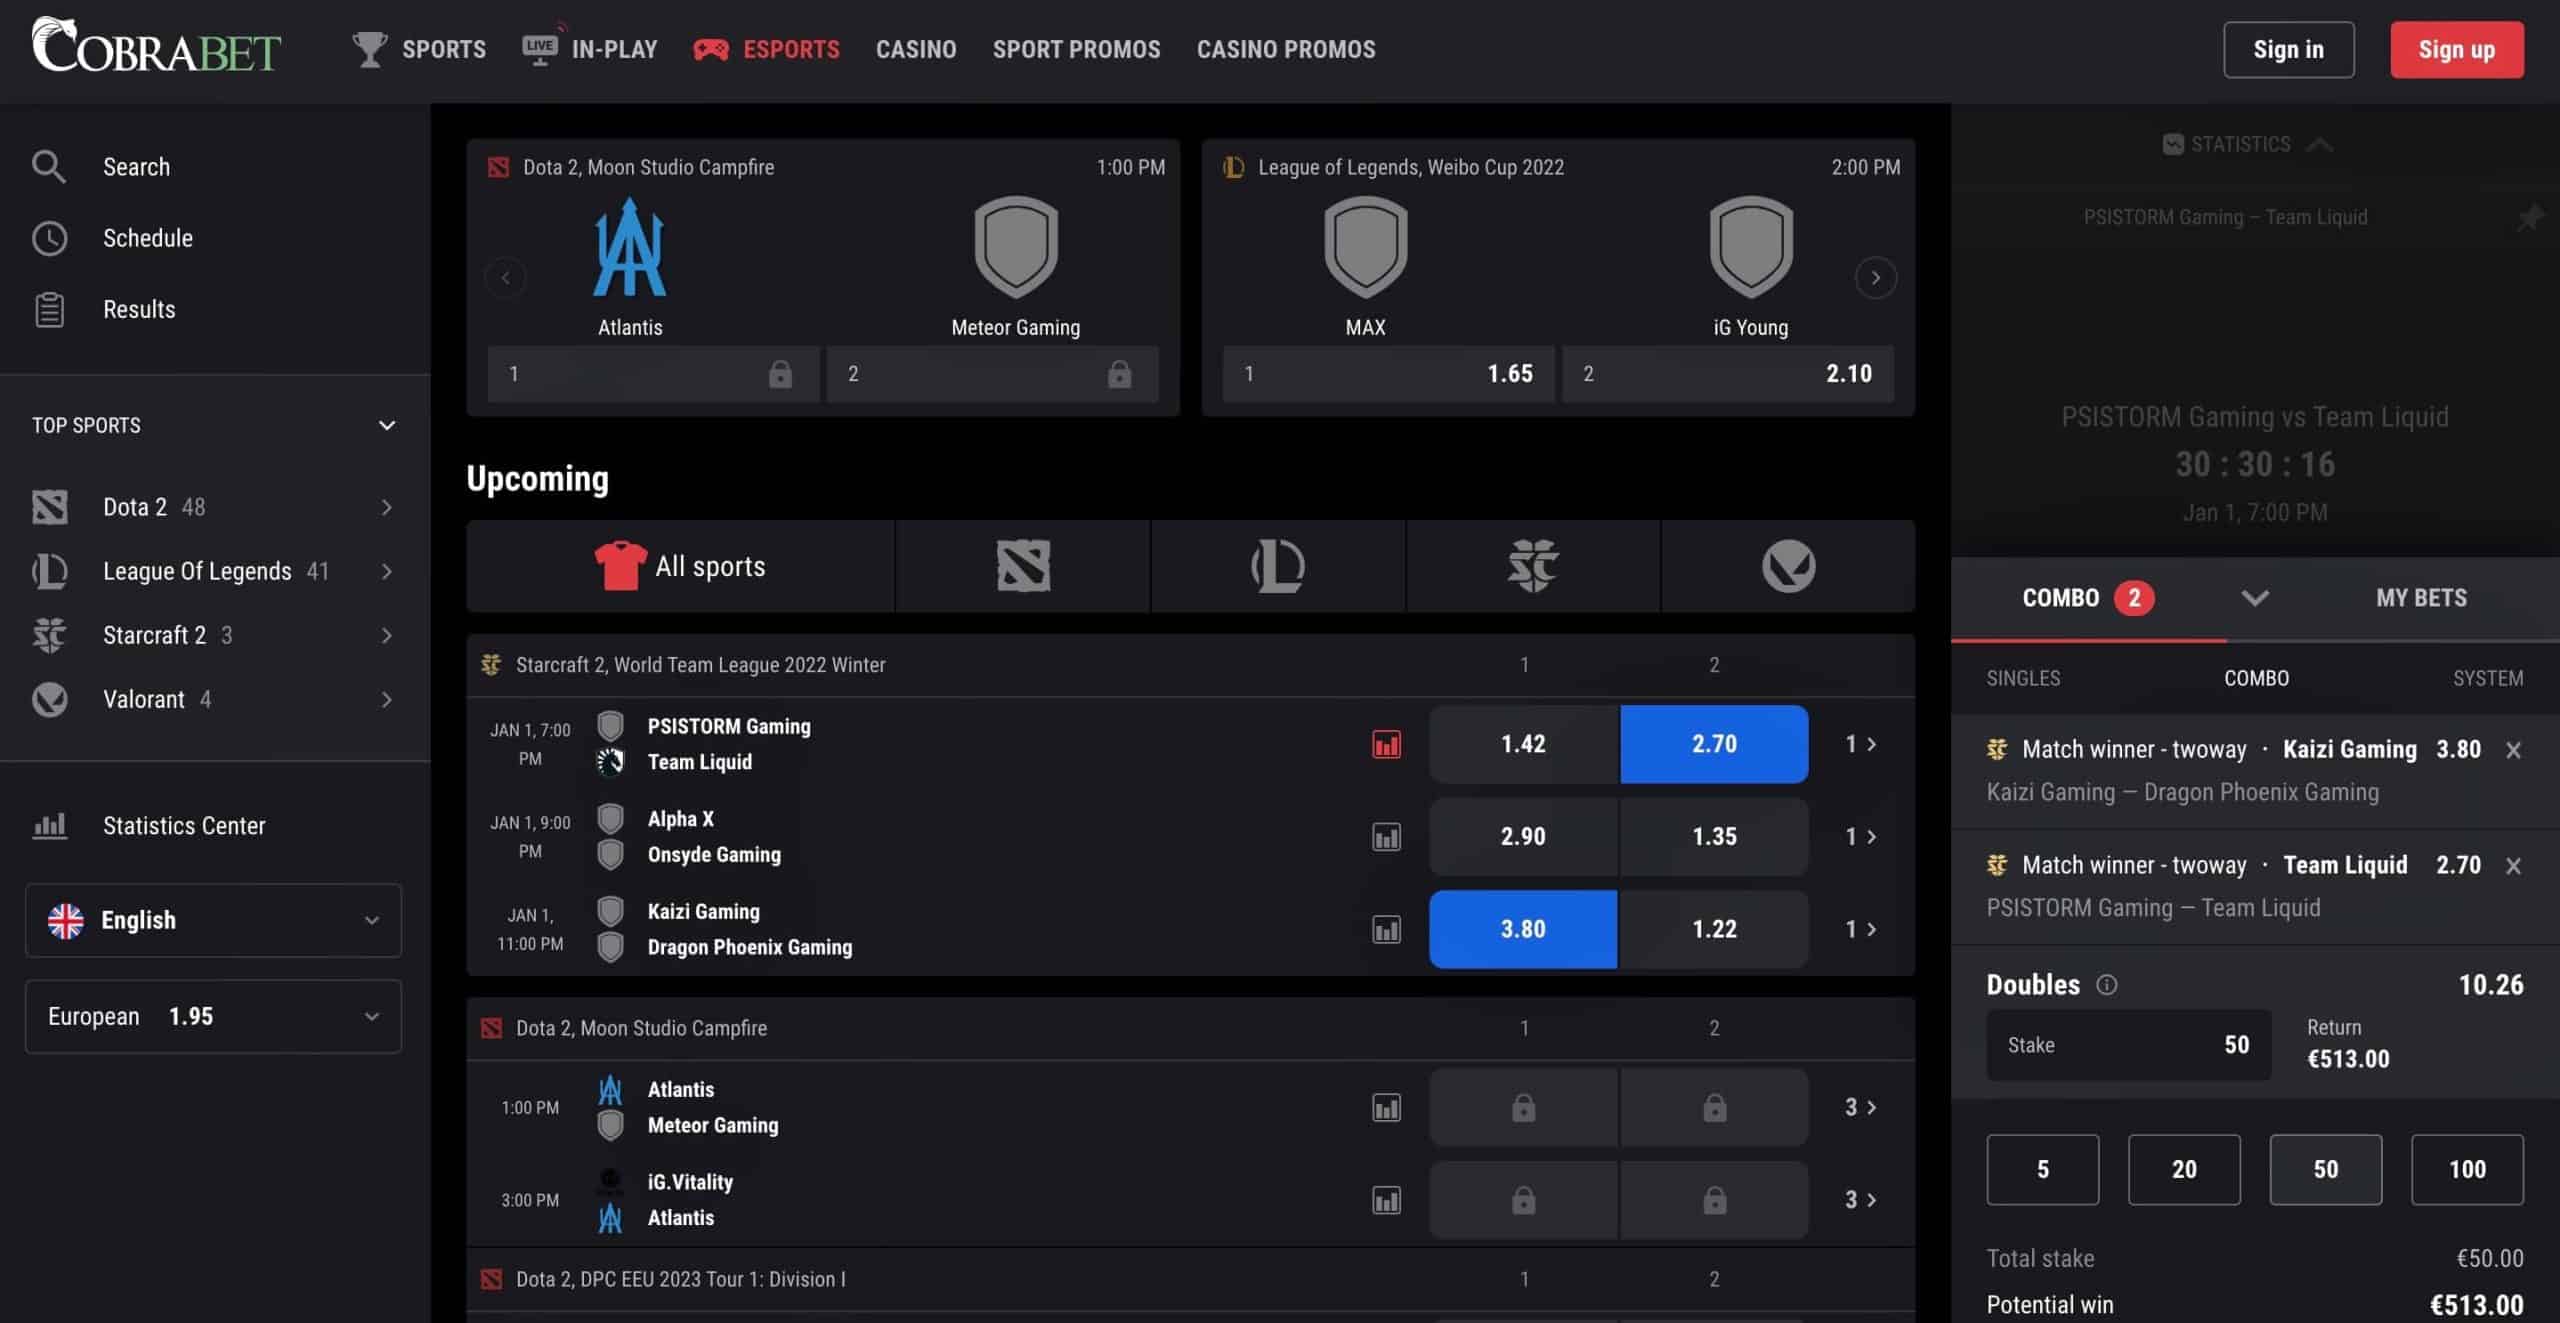Show next featured match carousel arrow
The width and height of the screenshot is (2560, 1323).
(x=1875, y=277)
